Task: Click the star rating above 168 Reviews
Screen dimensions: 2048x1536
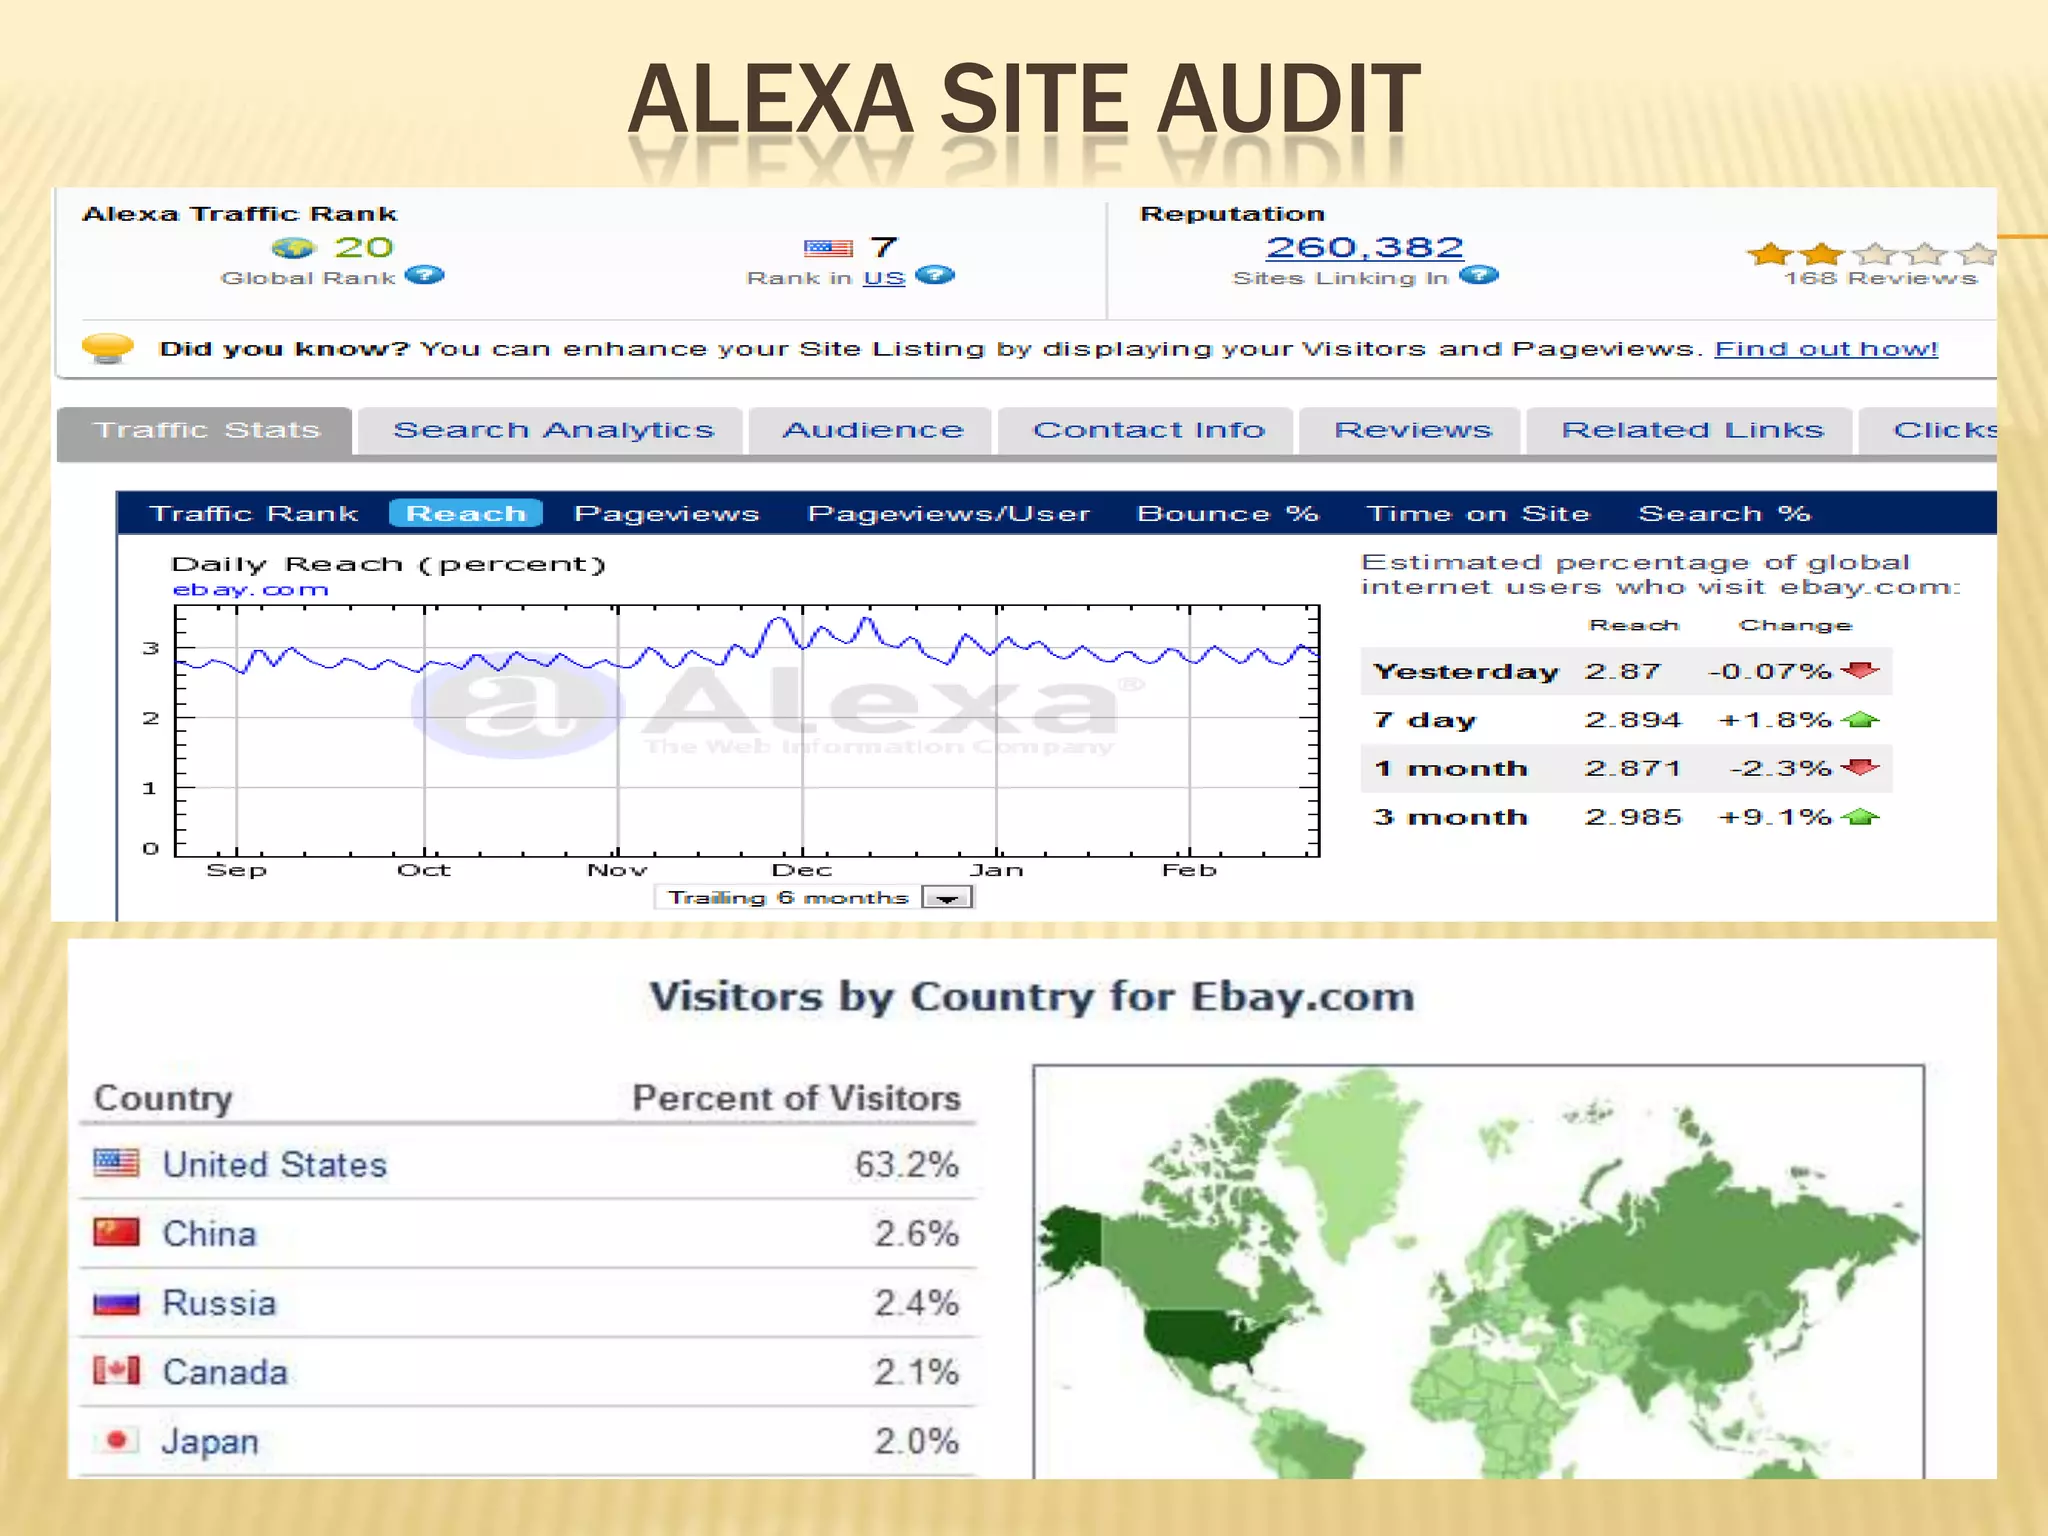Action: [1871, 254]
